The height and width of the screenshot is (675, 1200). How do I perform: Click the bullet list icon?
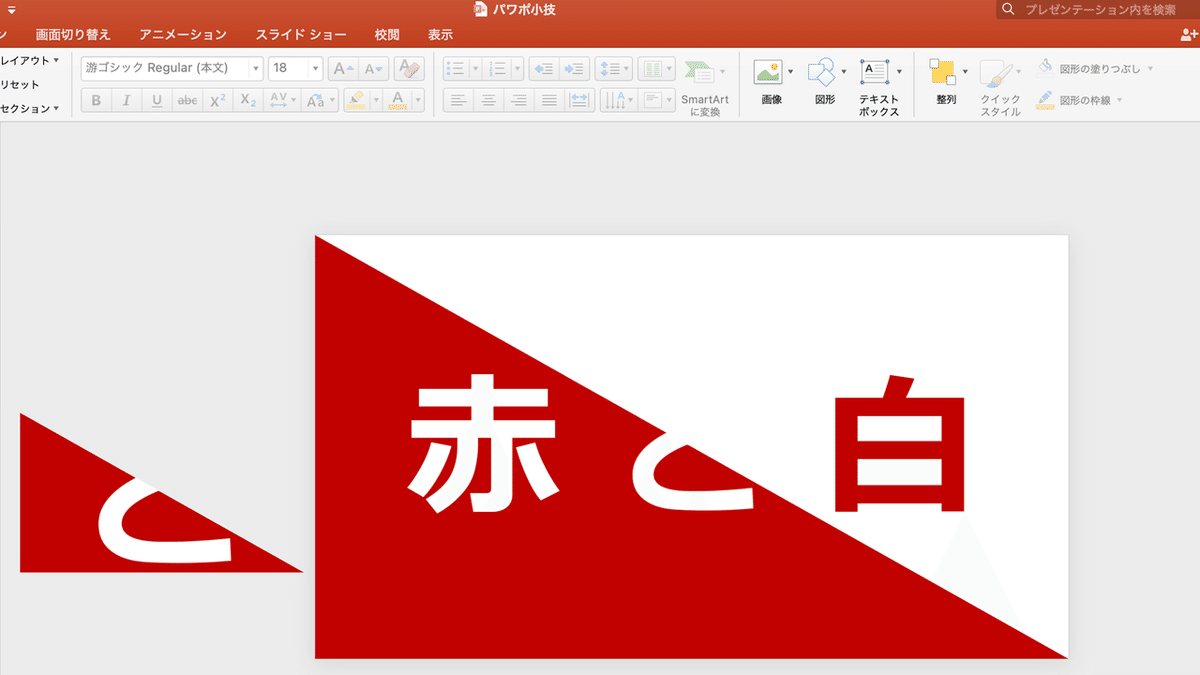[456, 69]
